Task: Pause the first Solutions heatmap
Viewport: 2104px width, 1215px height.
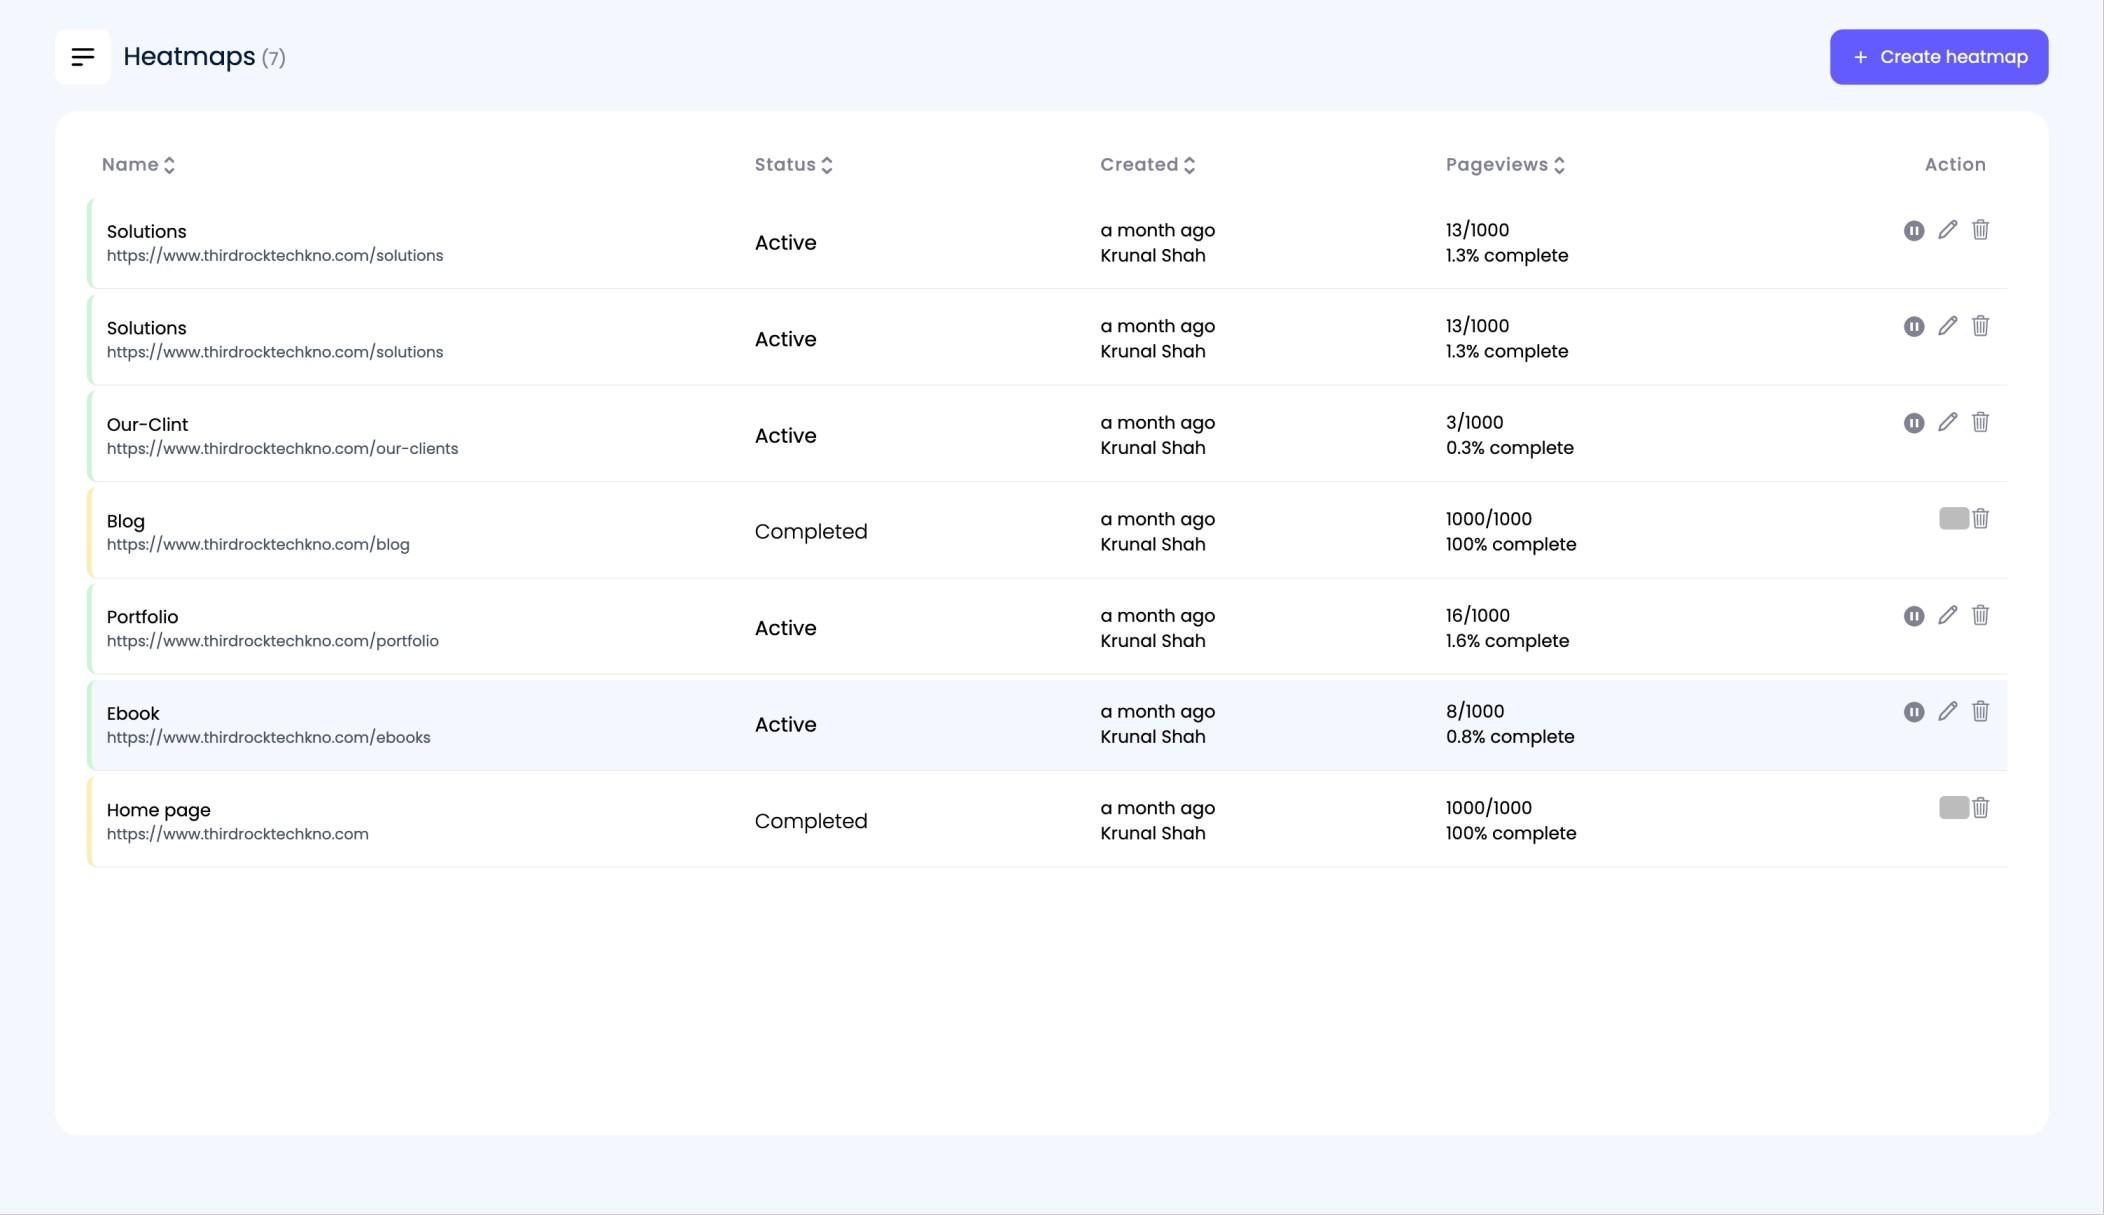Action: click(x=1913, y=230)
